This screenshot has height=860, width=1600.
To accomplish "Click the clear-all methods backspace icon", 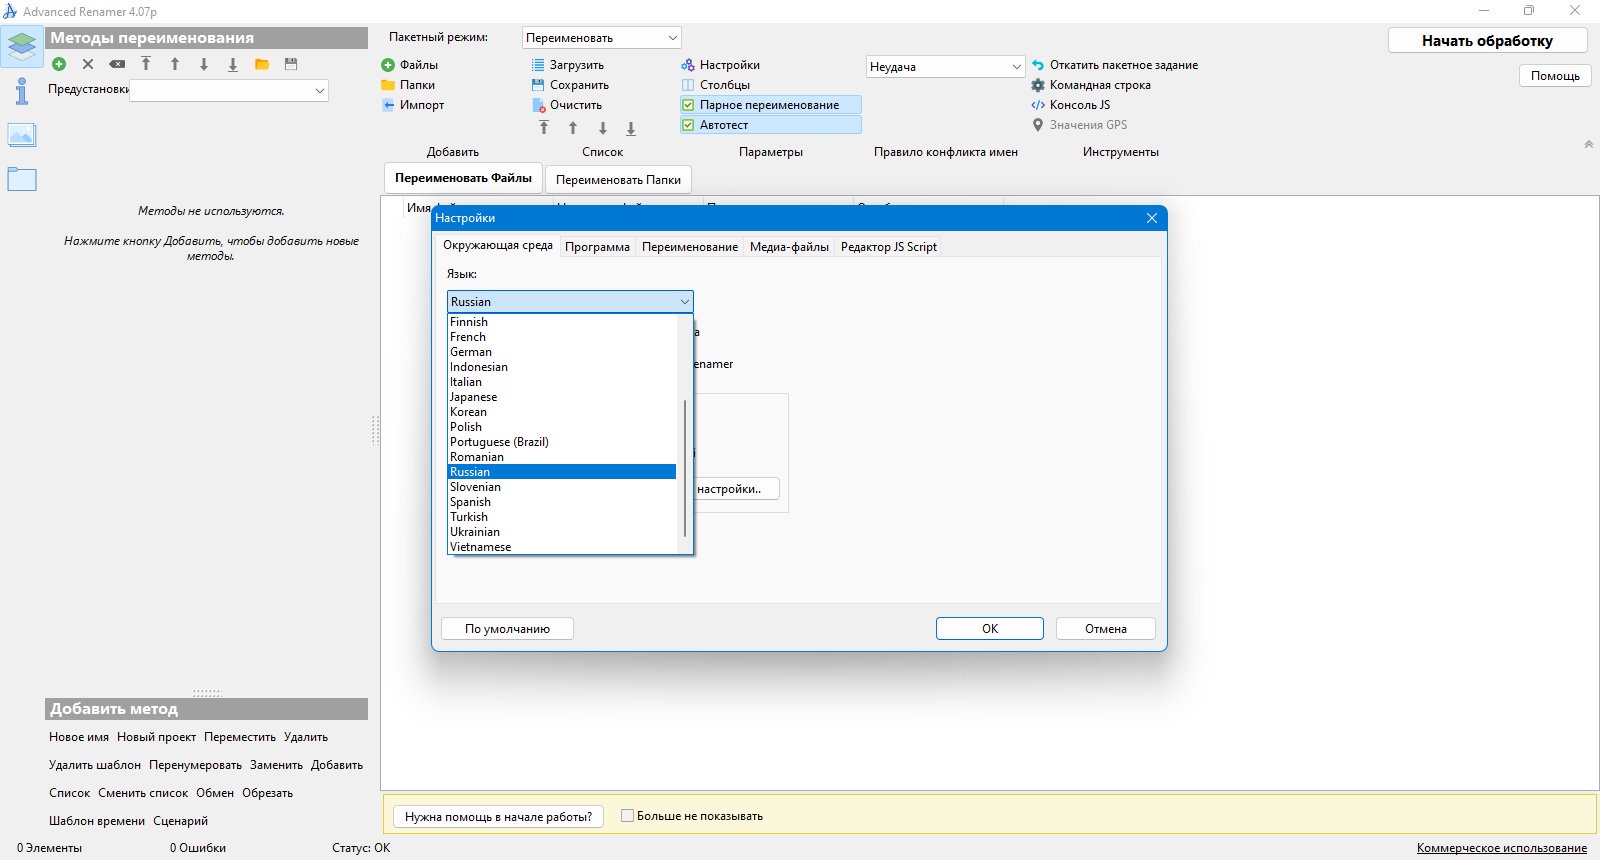I will pos(117,64).
